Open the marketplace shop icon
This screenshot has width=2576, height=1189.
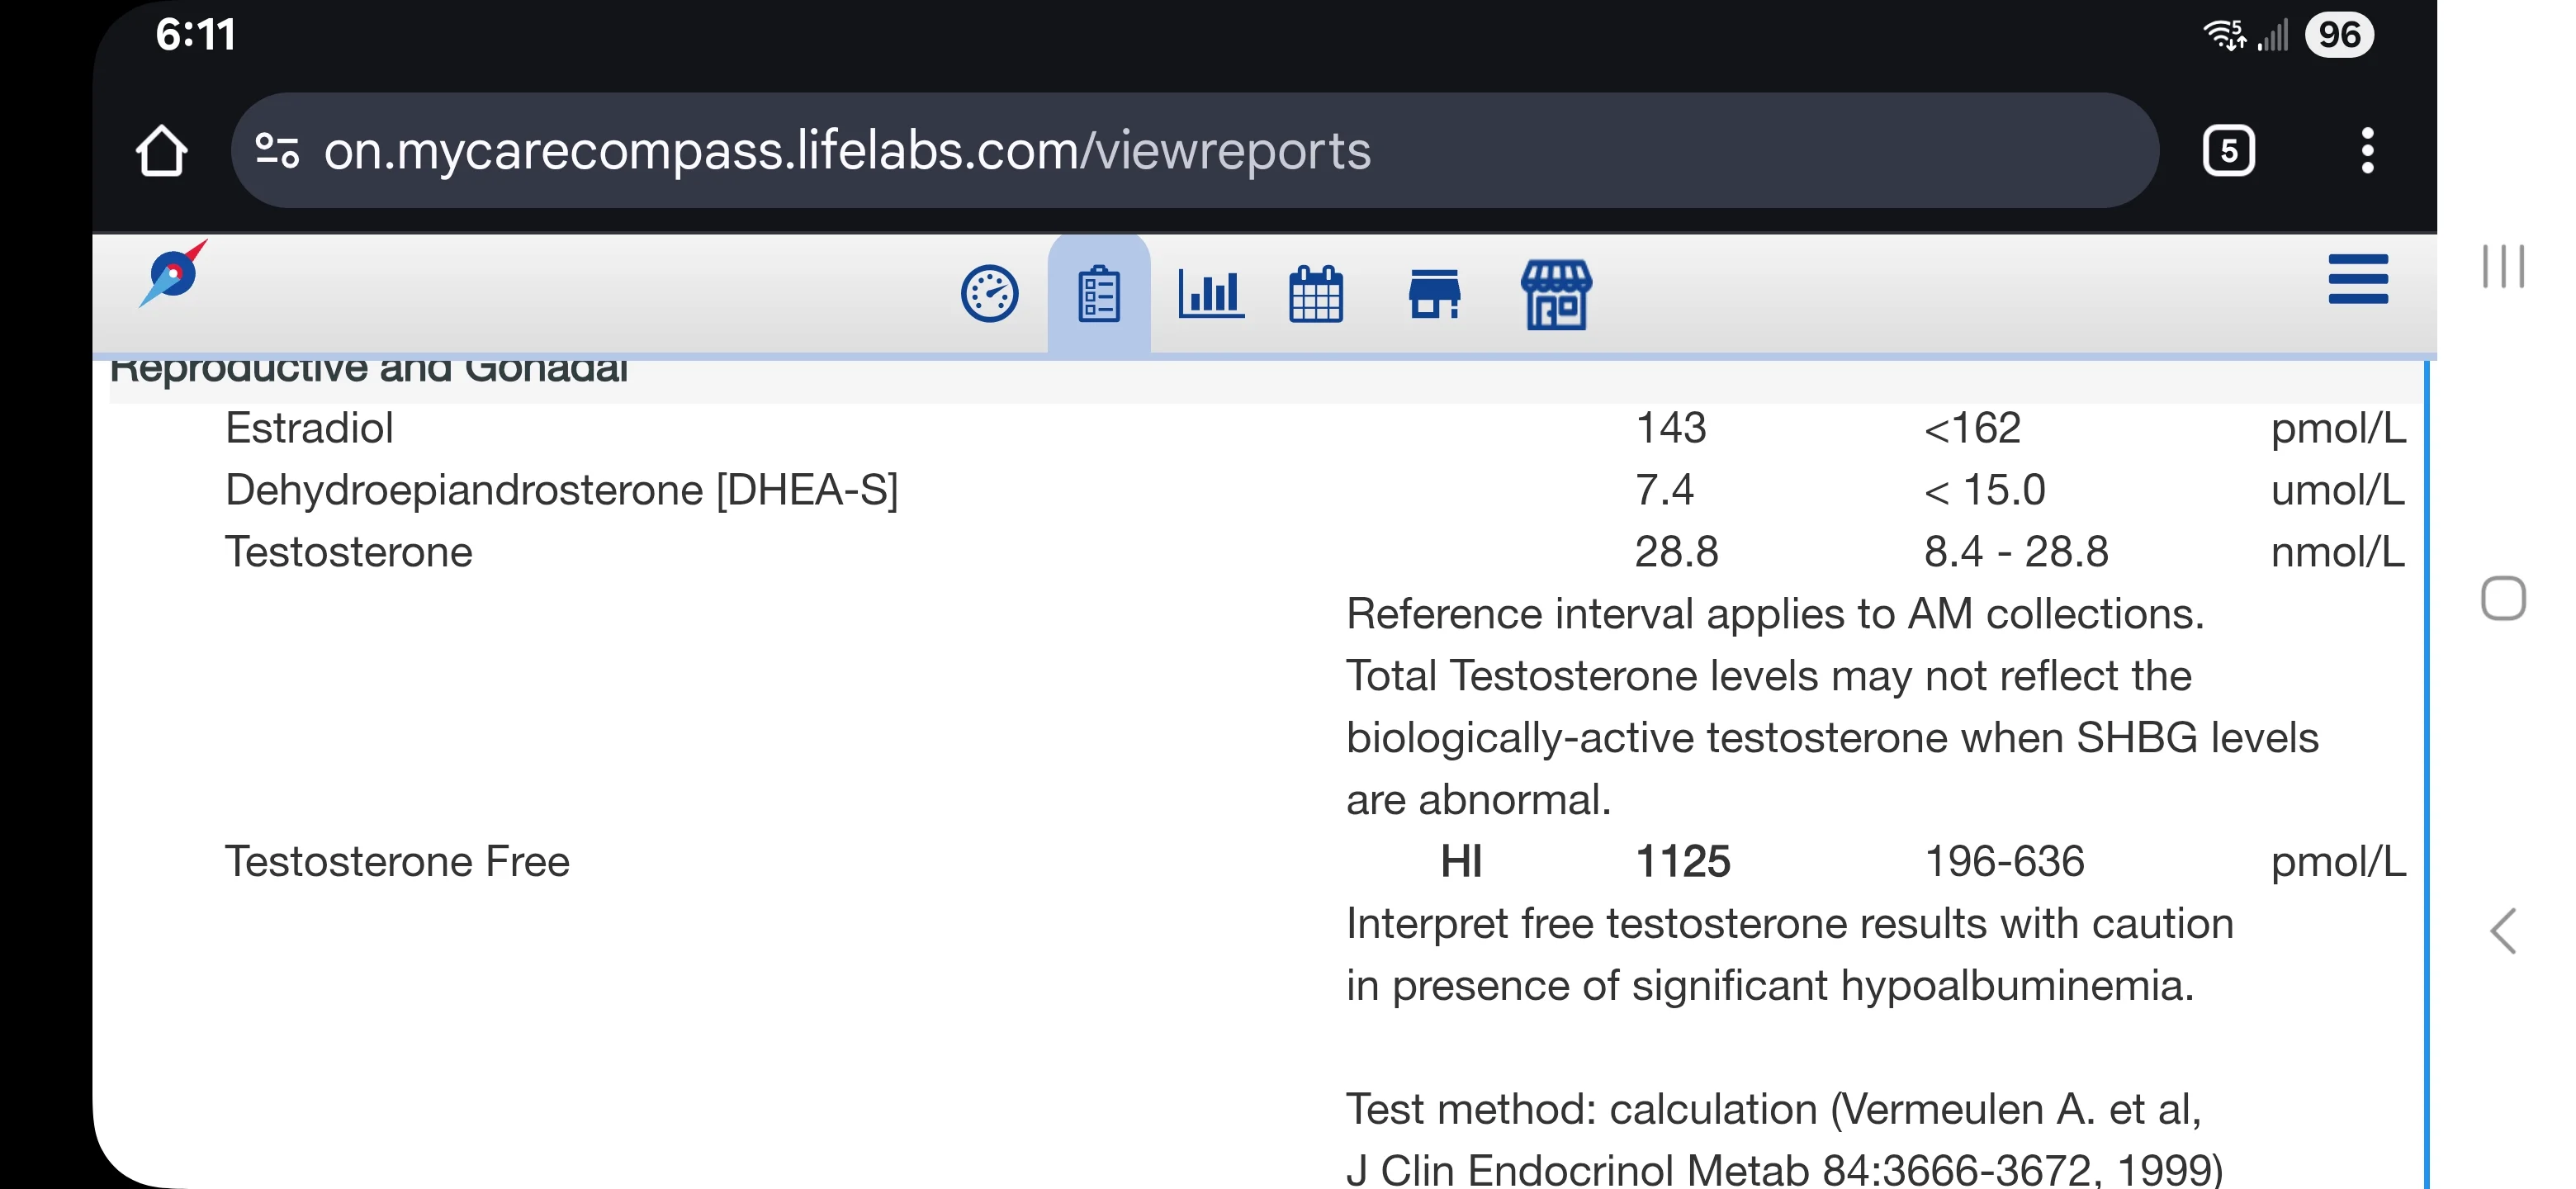[1555, 295]
